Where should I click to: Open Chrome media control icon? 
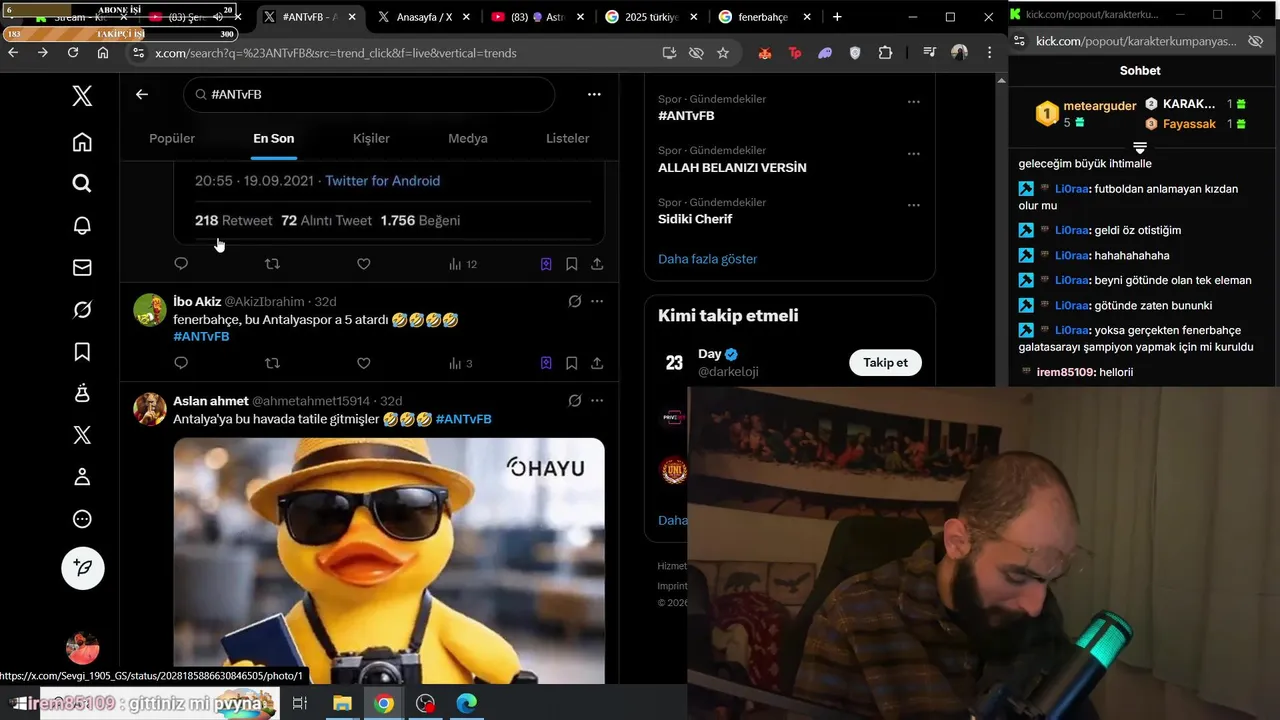click(x=929, y=53)
